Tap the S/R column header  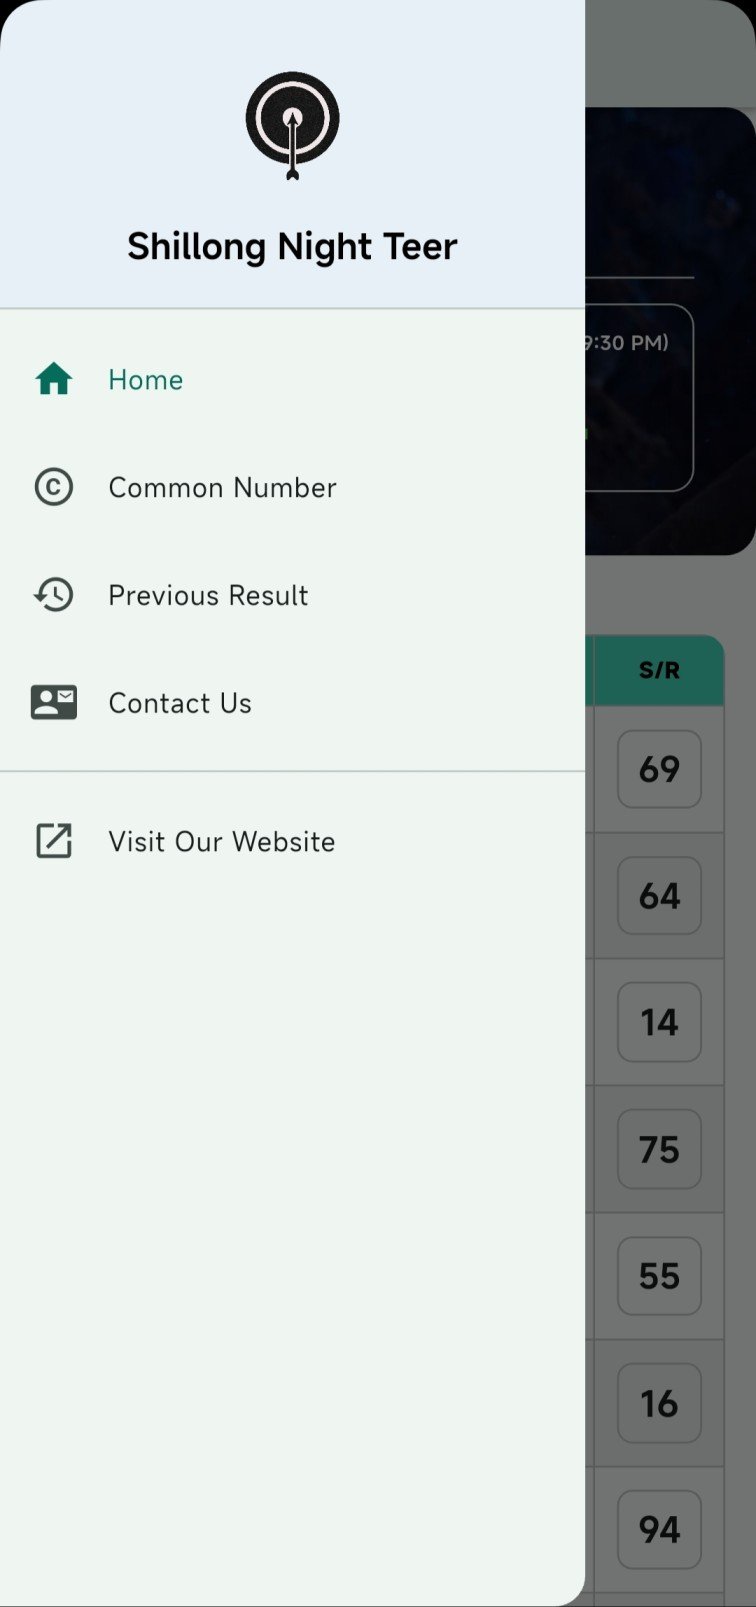pyautogui.click(x=659, y=670)
